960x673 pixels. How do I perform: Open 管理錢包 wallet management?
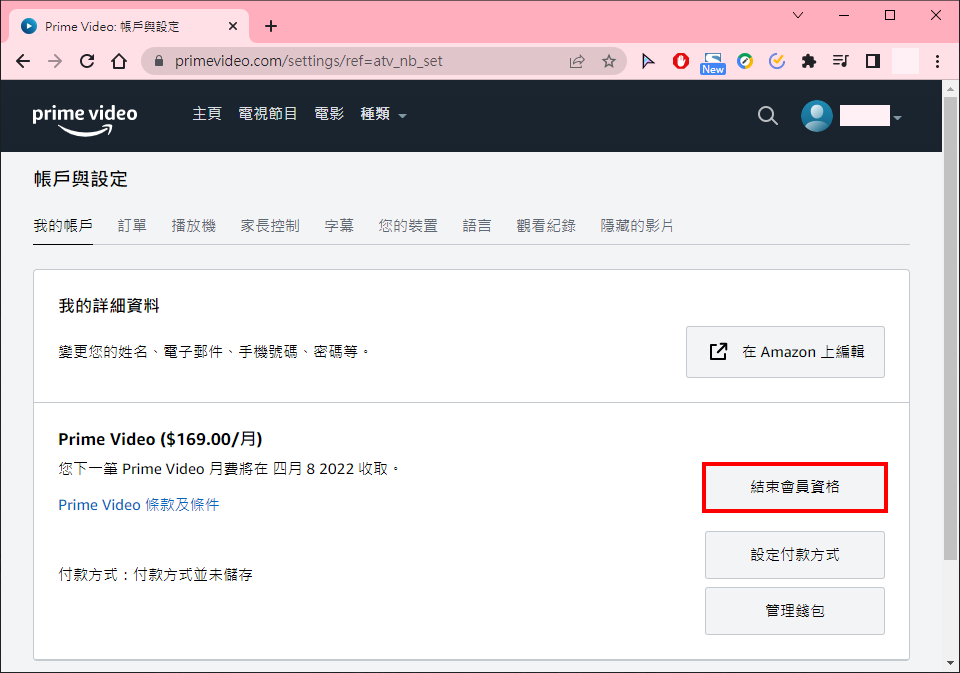coord(795,611)
